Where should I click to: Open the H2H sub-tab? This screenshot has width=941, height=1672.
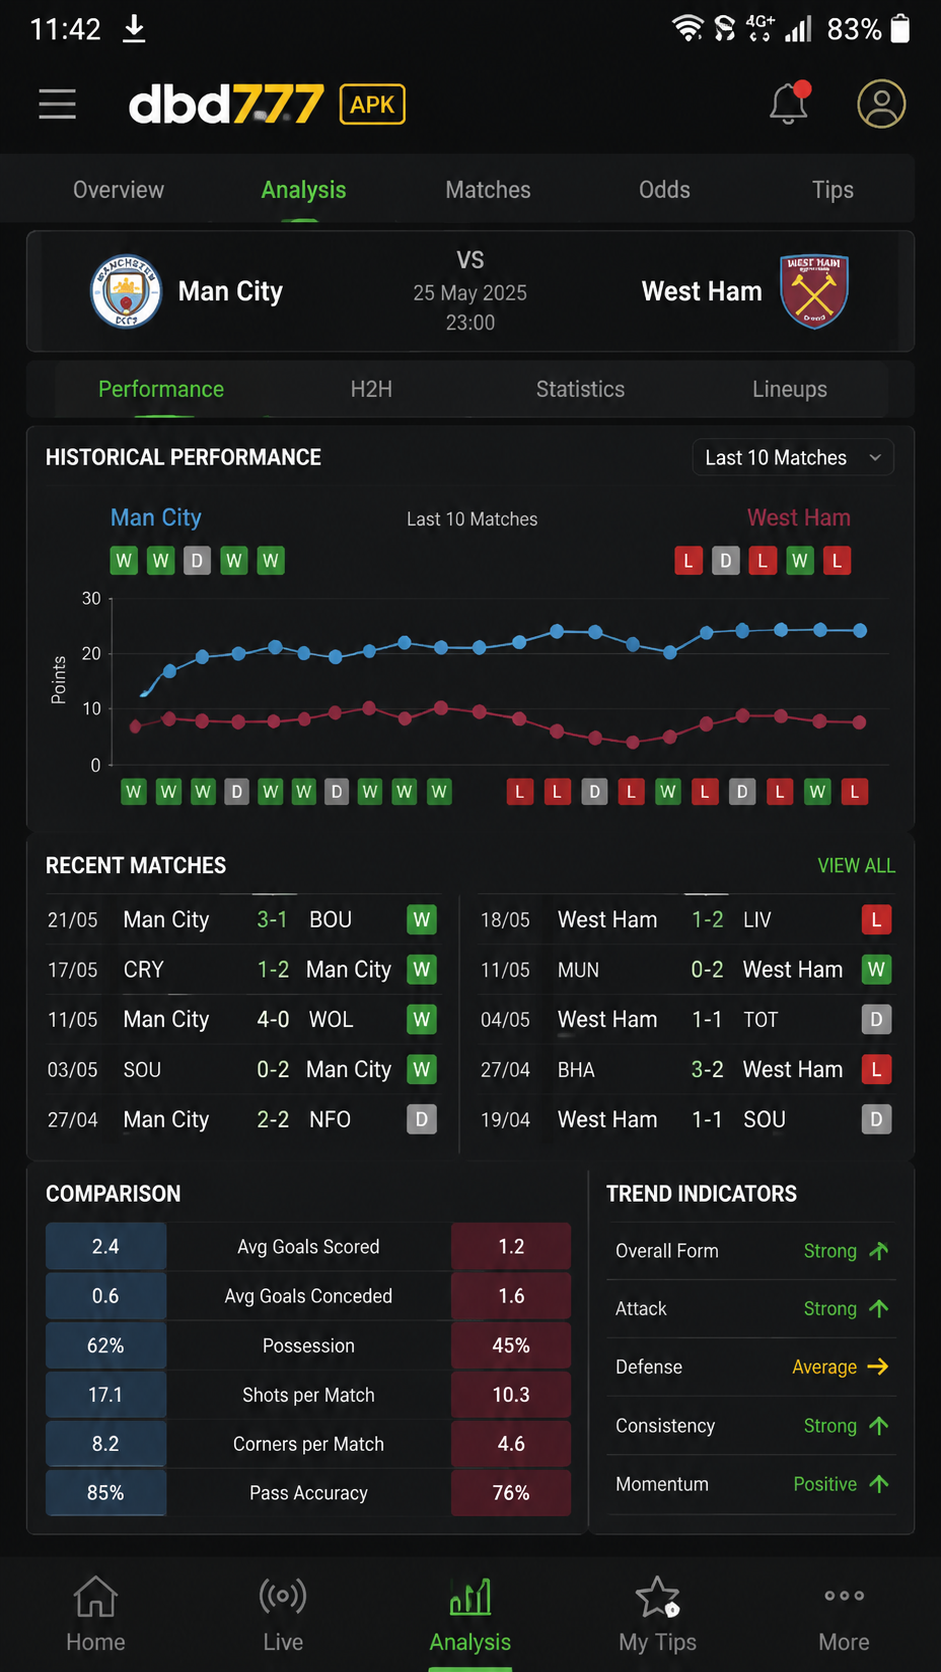pos(371,389)
